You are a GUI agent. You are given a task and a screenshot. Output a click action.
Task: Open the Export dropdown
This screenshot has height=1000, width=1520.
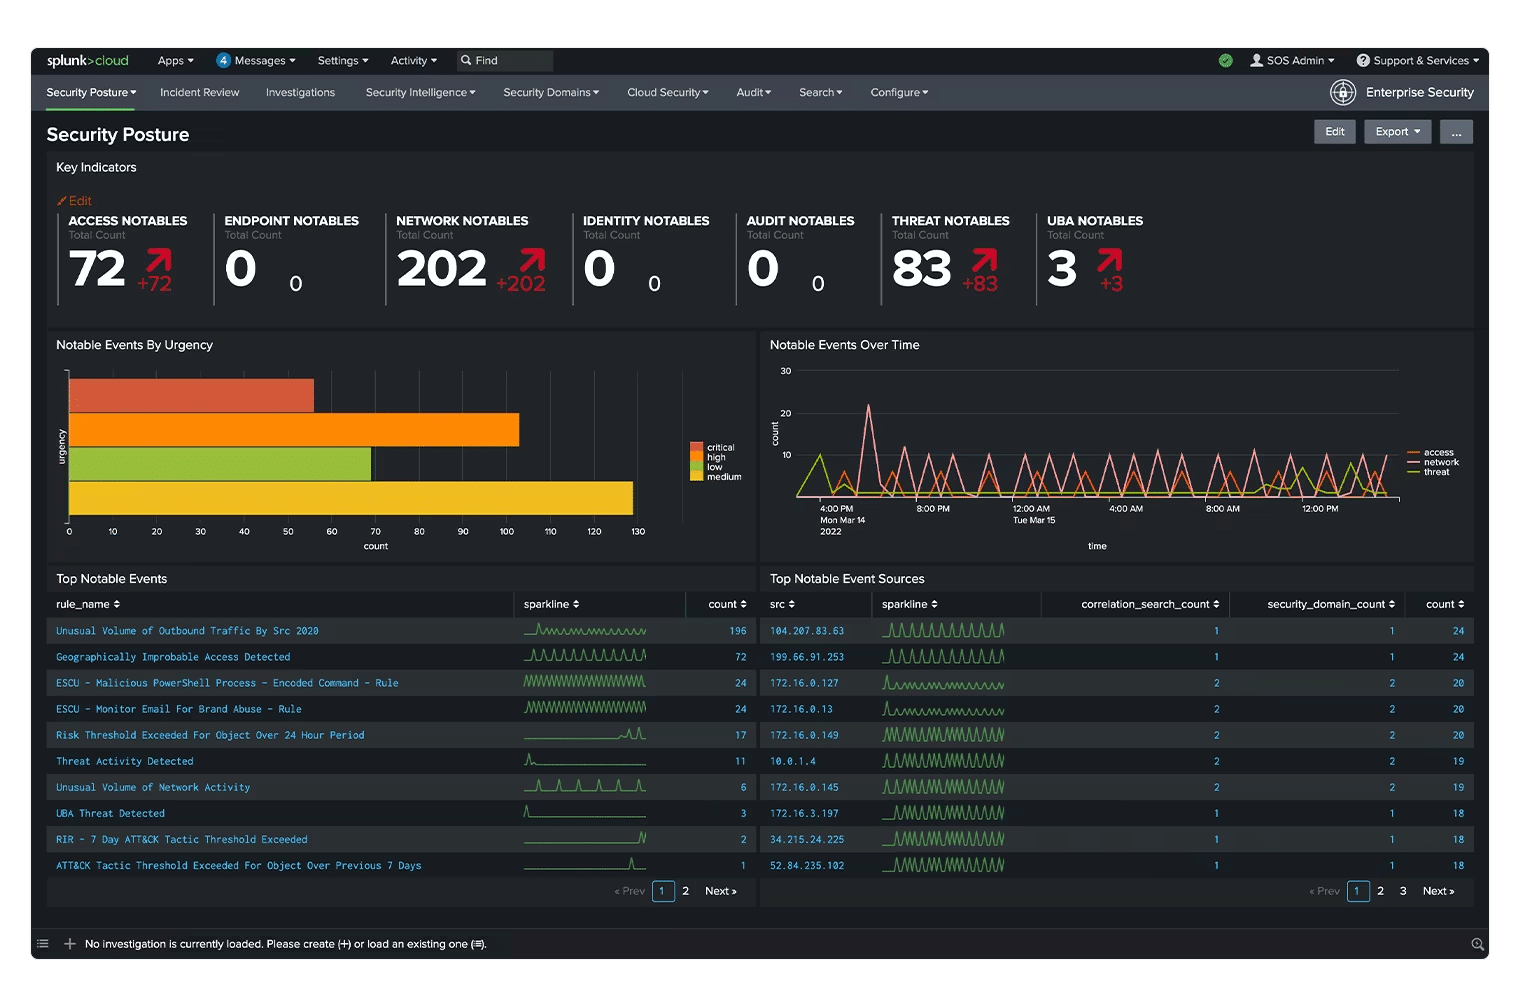(1396, 131)
